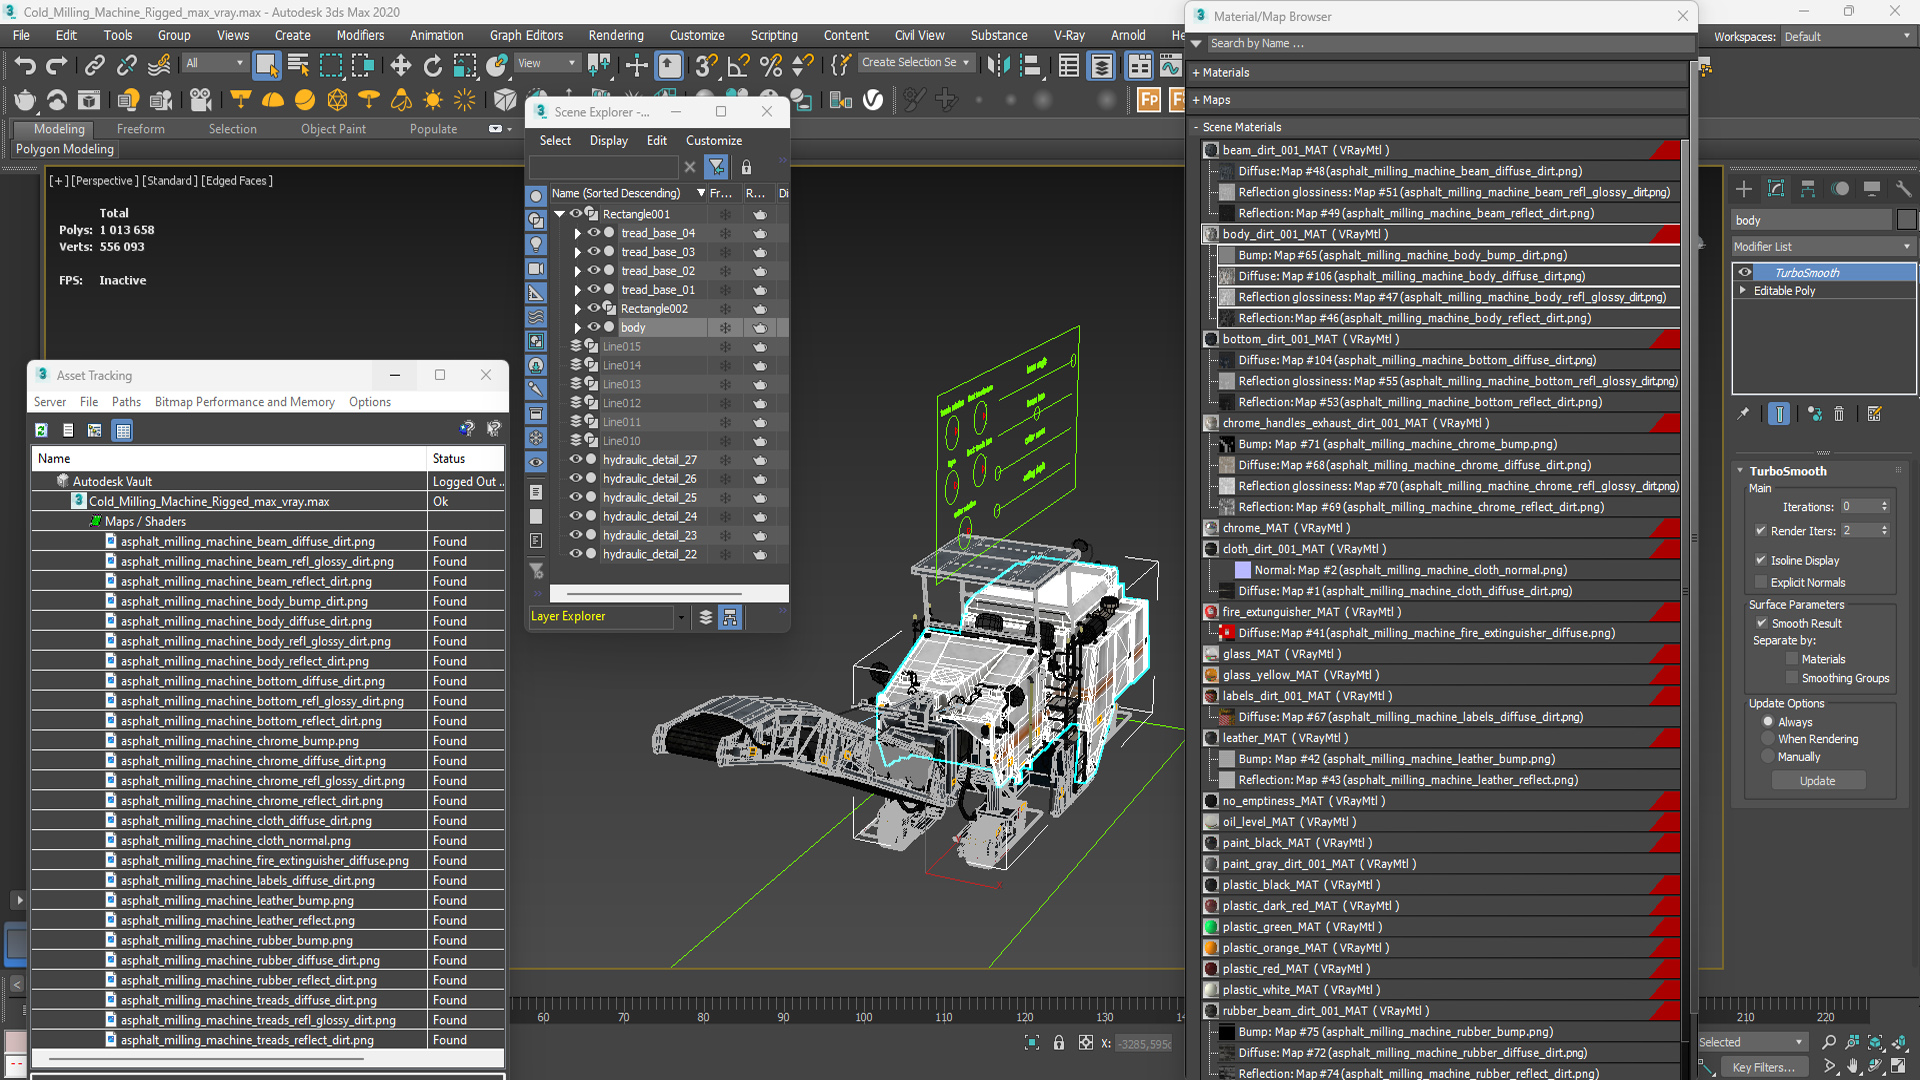This screenshot has width=1920, height=1080.
Task: Click Refresh icon in Asset Tracking
Action: [x=41, y=430]
